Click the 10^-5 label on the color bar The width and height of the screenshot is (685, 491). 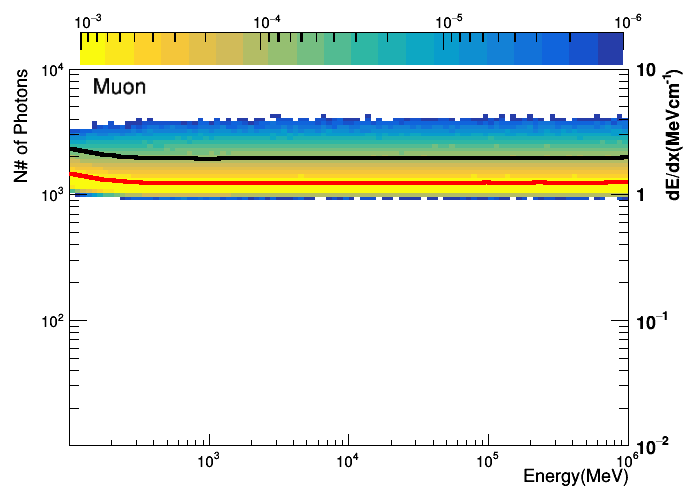coord(449,22)
